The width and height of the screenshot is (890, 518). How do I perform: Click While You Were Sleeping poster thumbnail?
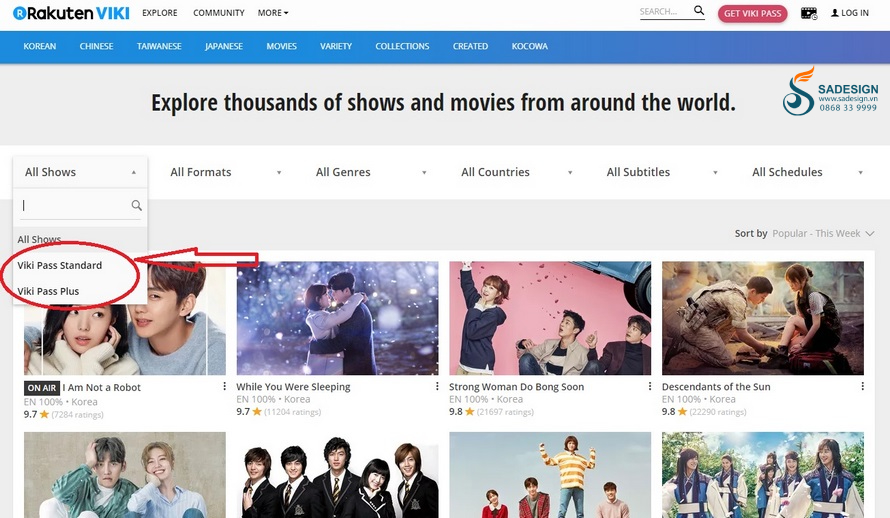tap(337, 318)
